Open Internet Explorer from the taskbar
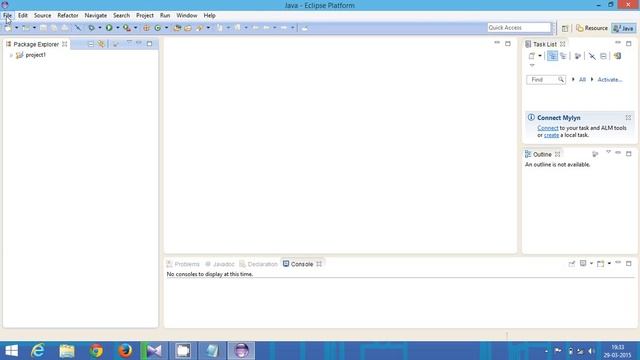This screenshot has height=360, width=640. tap(38, 351)
